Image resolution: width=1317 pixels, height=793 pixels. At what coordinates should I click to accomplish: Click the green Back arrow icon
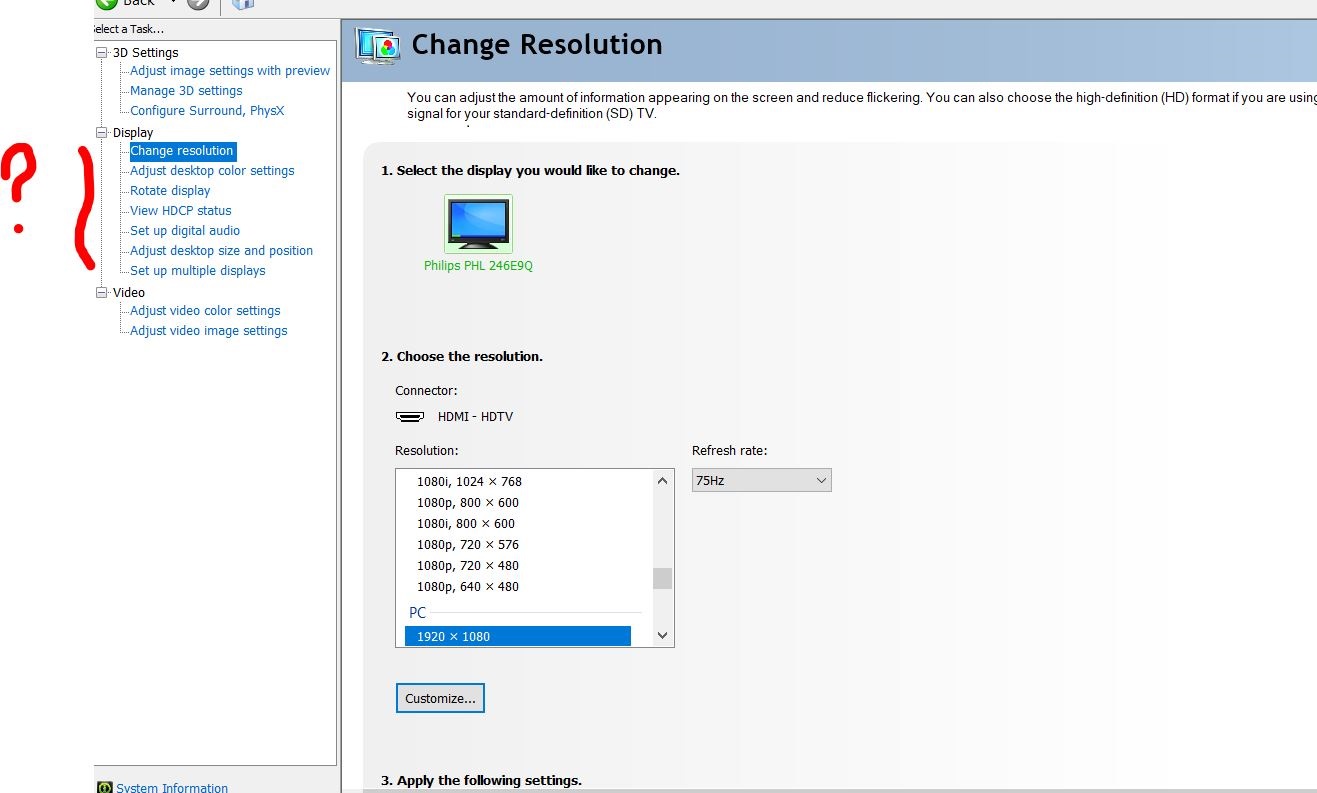107,3
